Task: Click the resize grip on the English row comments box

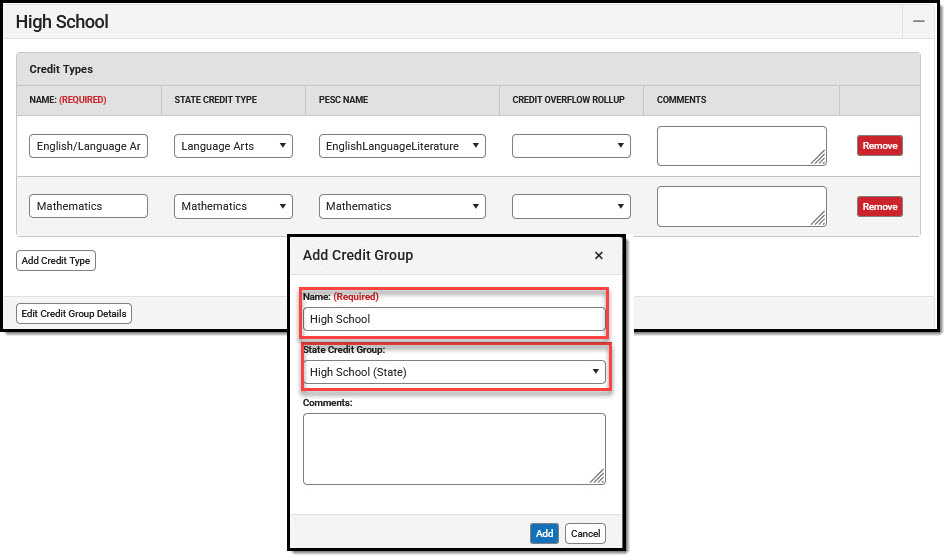Action: click(x=818, y=158)
